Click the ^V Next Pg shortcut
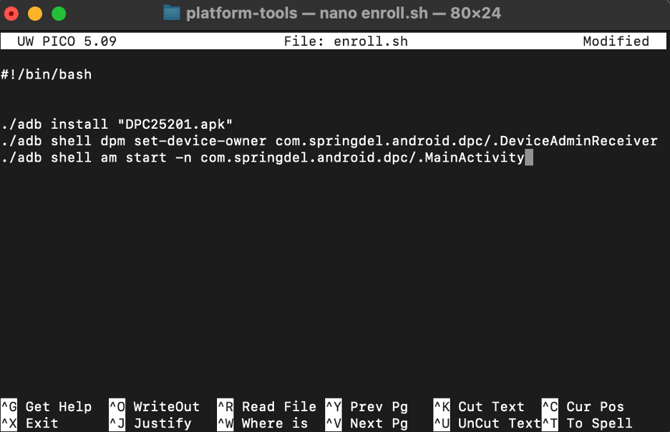 point(367,423)
